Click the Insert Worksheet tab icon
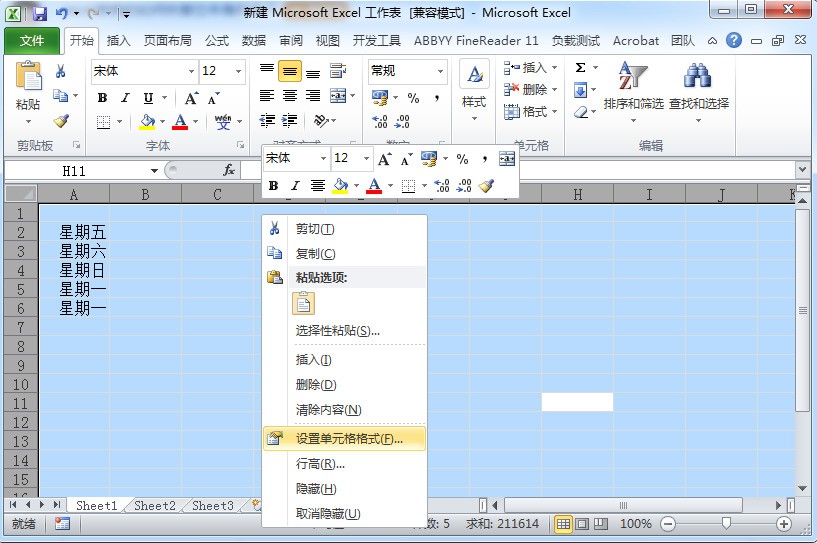This screenshot has height=543, width=817. [x=255, y=504]
